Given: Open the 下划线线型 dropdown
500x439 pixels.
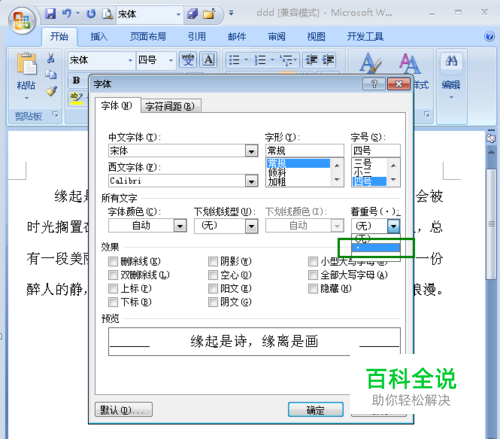Looking at the screenshot, I should click(x=251, y=227).
